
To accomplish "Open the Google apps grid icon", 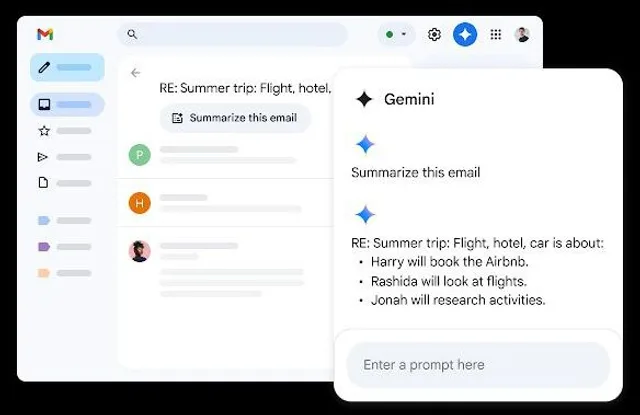I will point(496,35).
